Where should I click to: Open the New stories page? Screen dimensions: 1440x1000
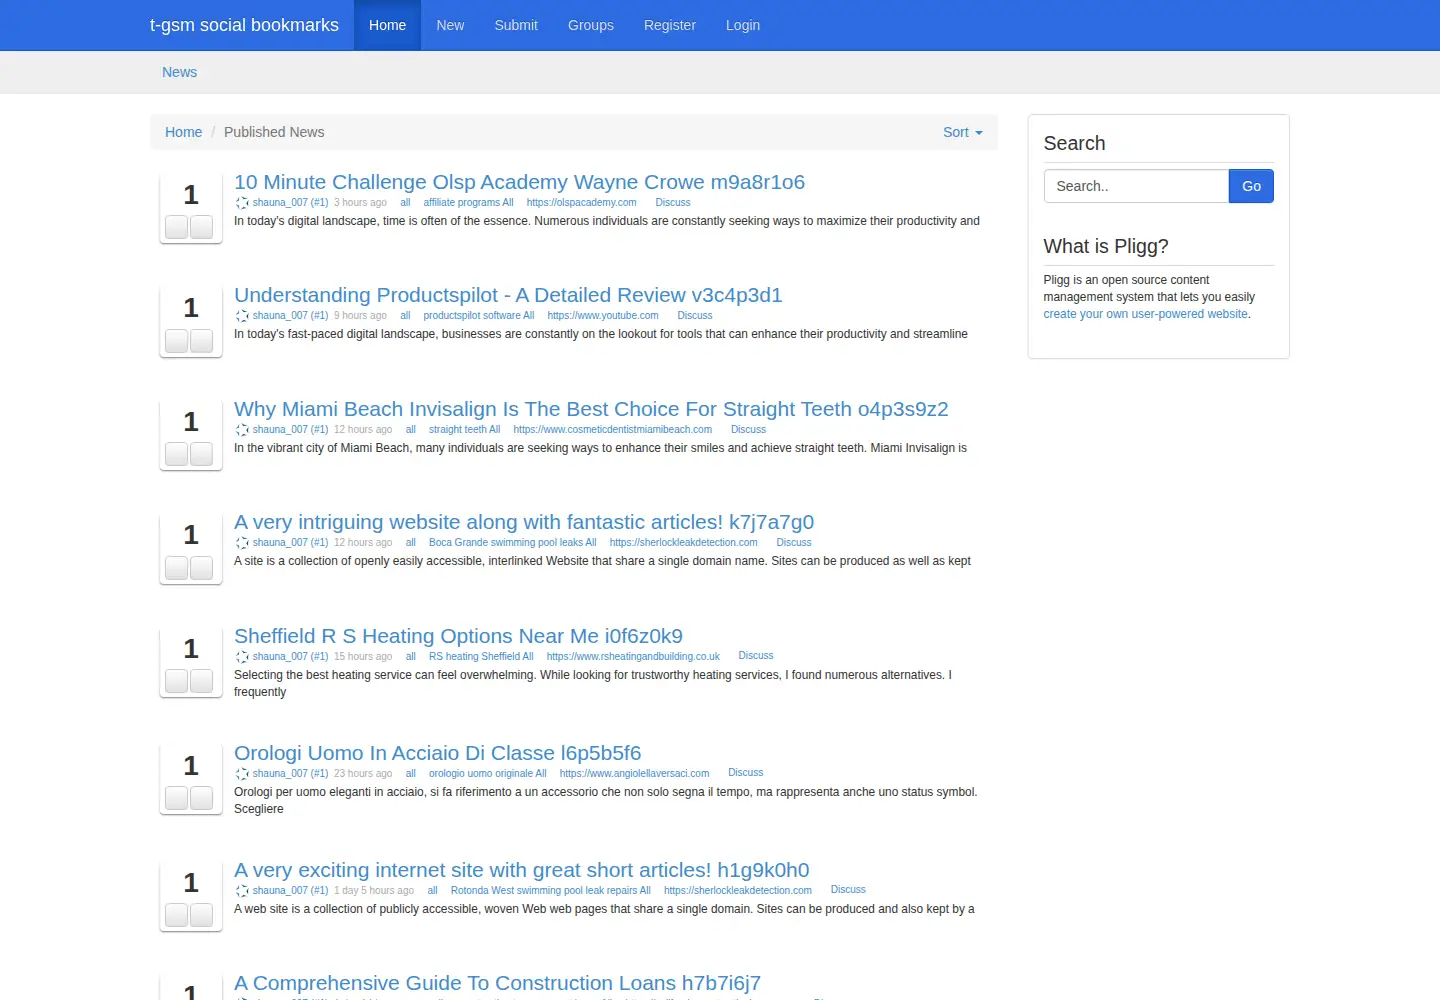(x=450, y=25)
